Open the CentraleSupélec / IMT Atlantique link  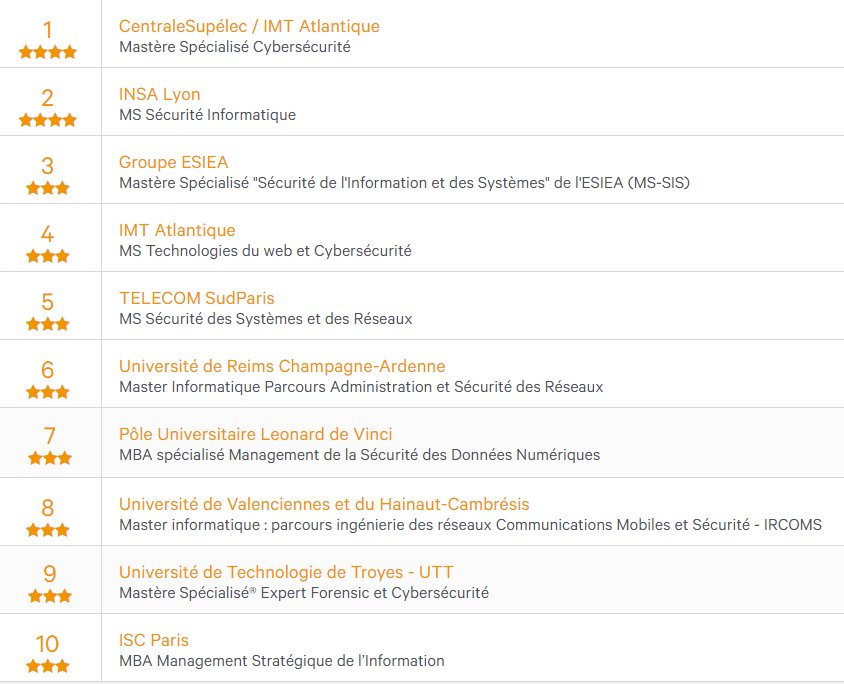coord(249,26)
